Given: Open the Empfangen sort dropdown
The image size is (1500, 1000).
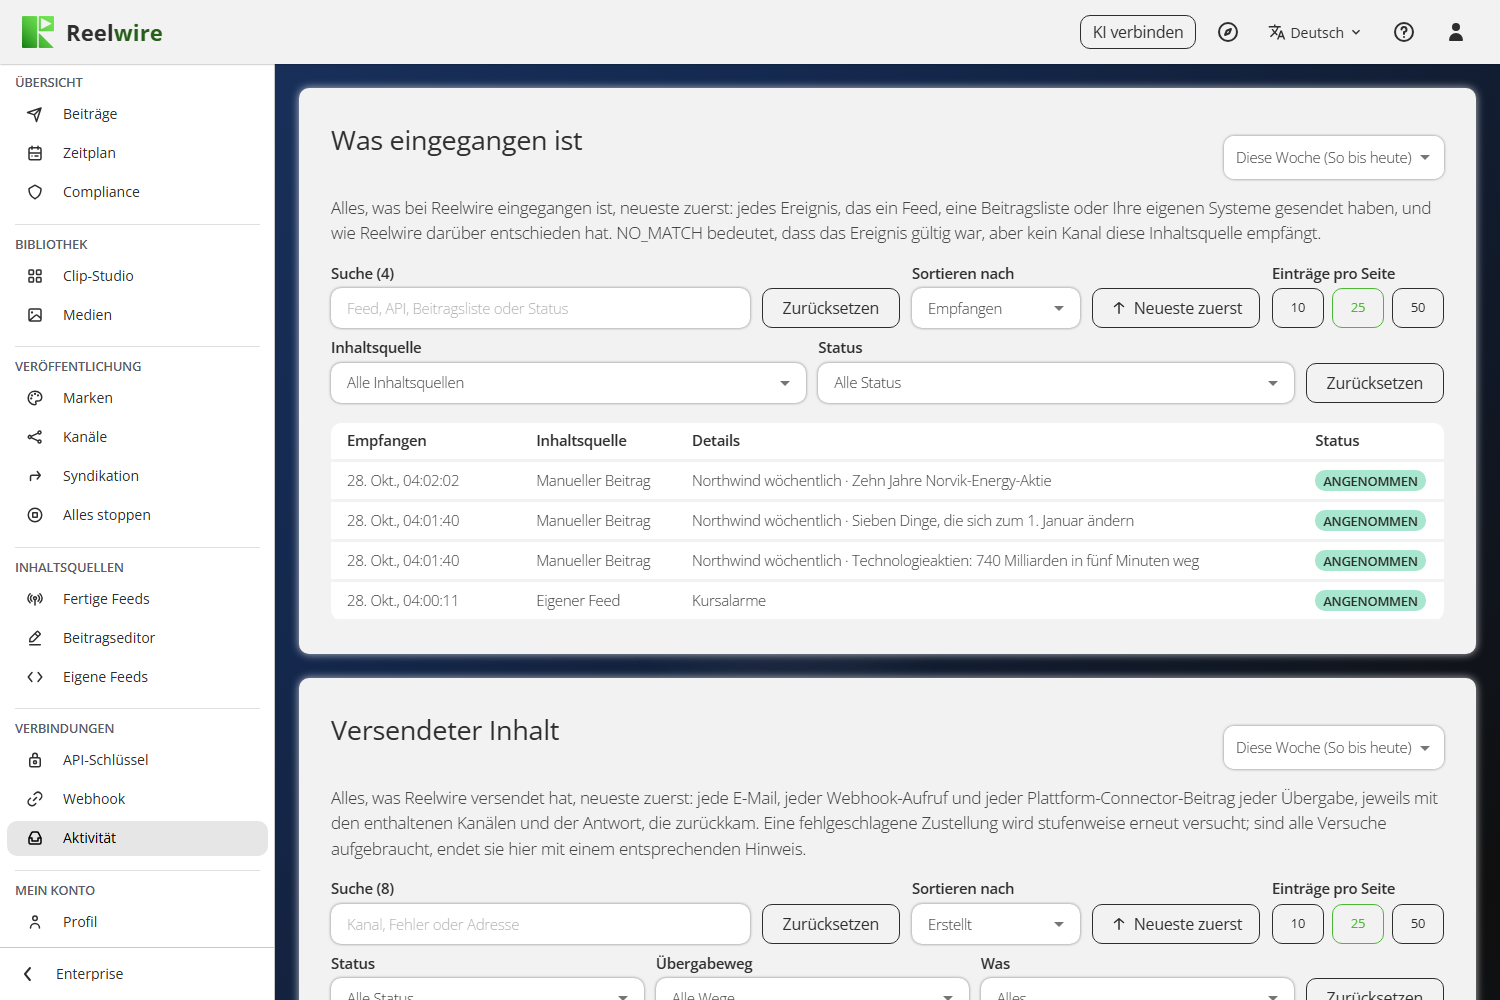Looking at the screenshot, I should pos(996,308).
